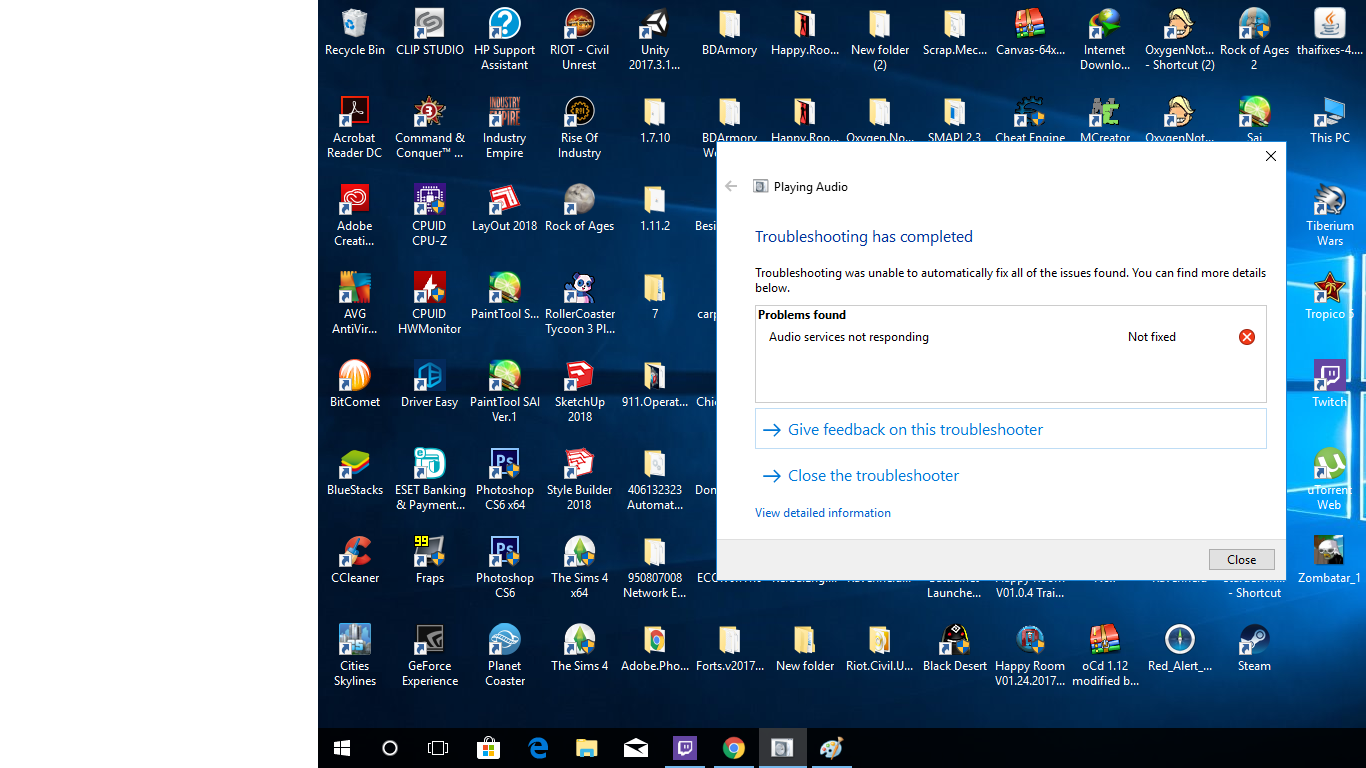This screenshot has height=768, width=1366.
Task: Select Steam desktop shortcut
Action: tap(1254, 648)
